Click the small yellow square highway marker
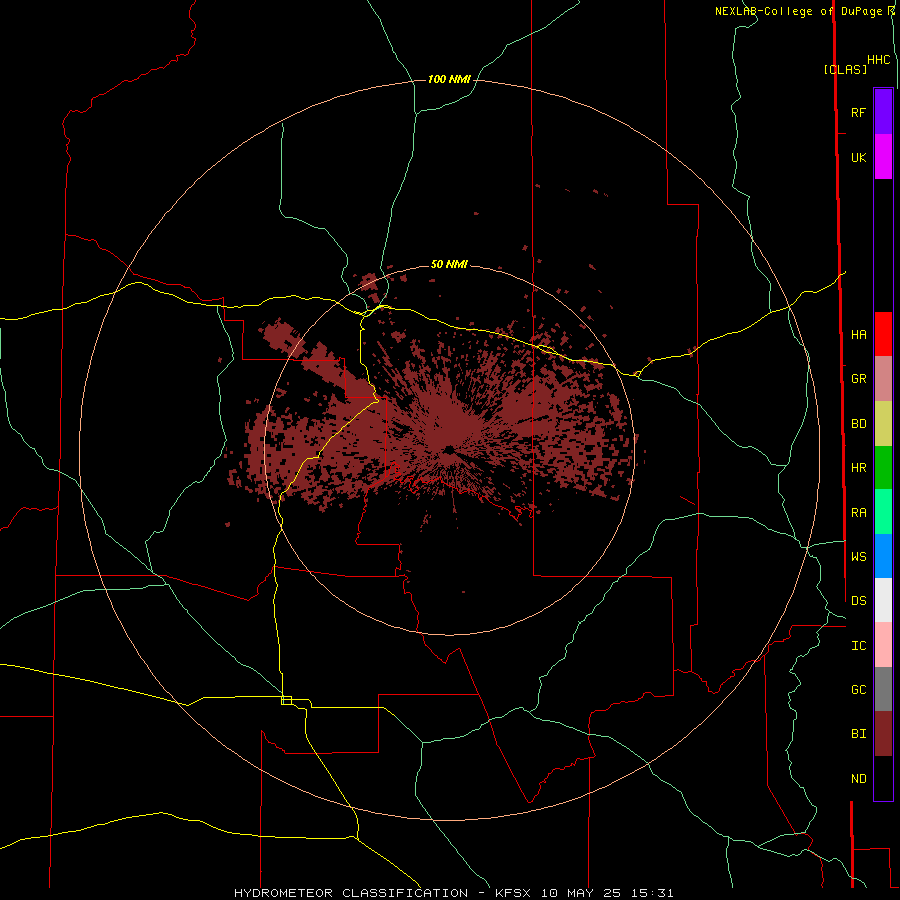Screen dimensions: 900x900 point(286,700)
